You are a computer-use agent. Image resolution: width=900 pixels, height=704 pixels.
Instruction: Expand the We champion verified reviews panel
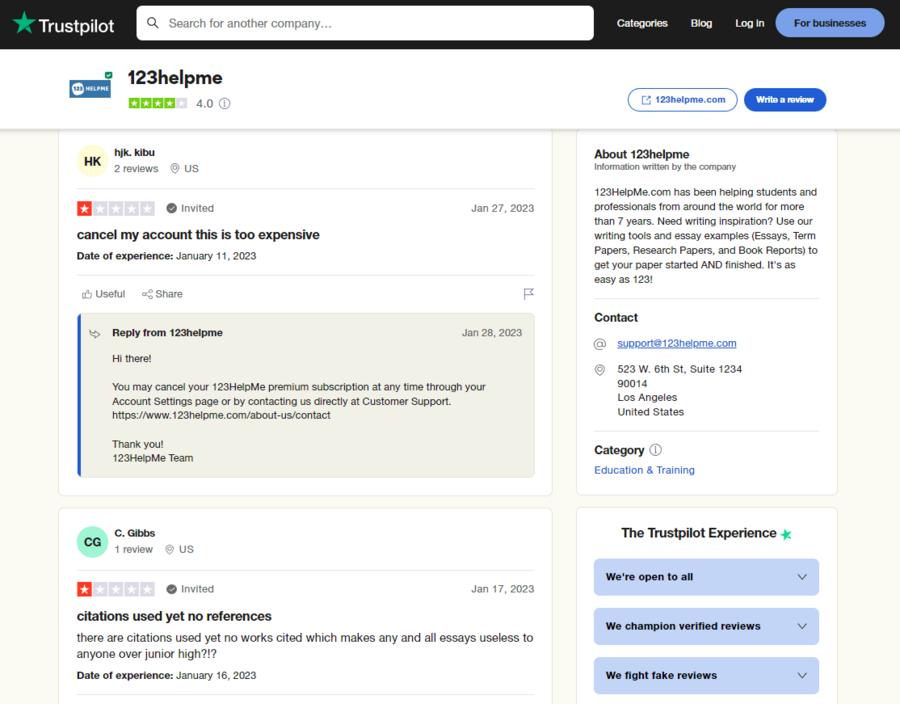tap(706, 626)
